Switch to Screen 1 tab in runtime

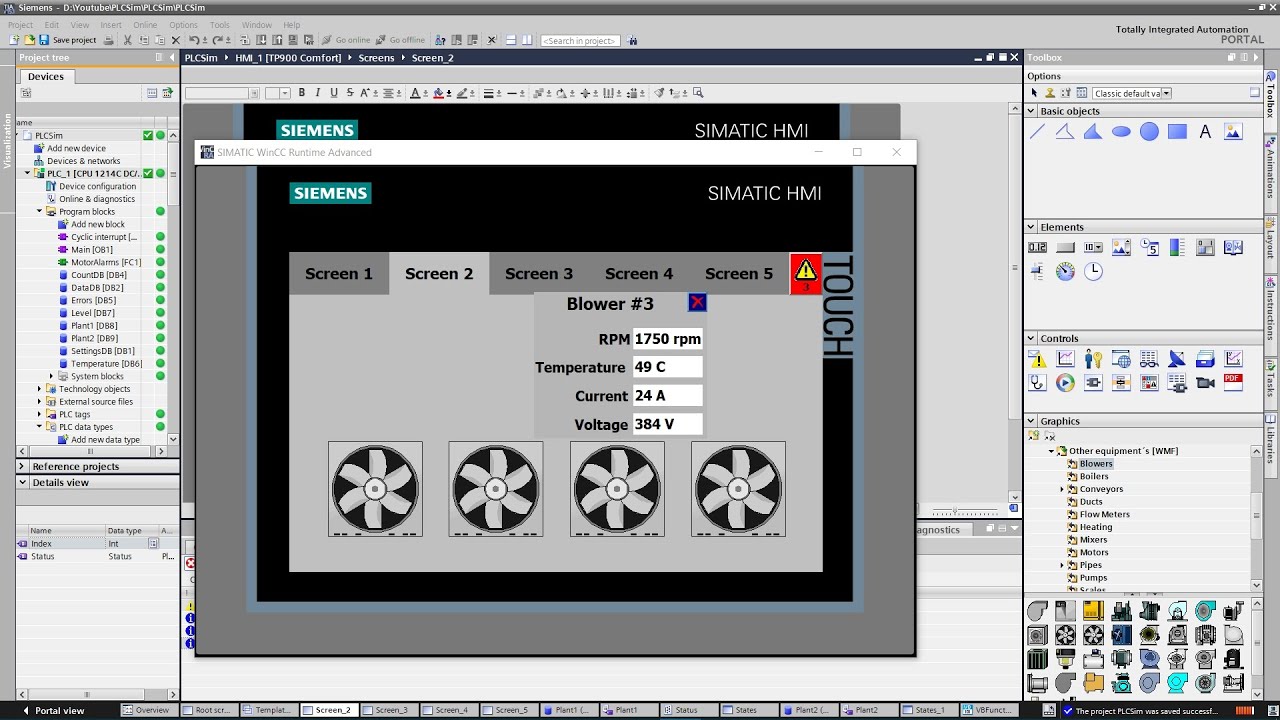click(x=339, y=274)
